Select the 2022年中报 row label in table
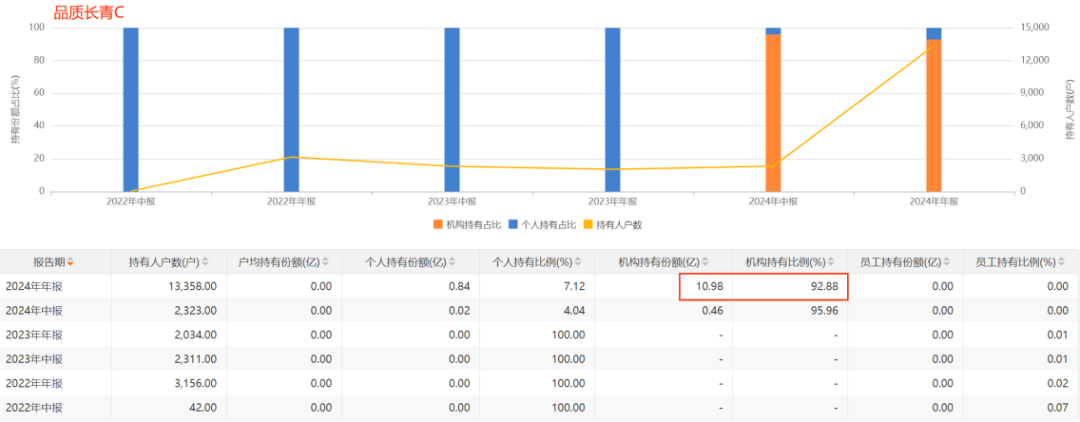 point(34,407)
